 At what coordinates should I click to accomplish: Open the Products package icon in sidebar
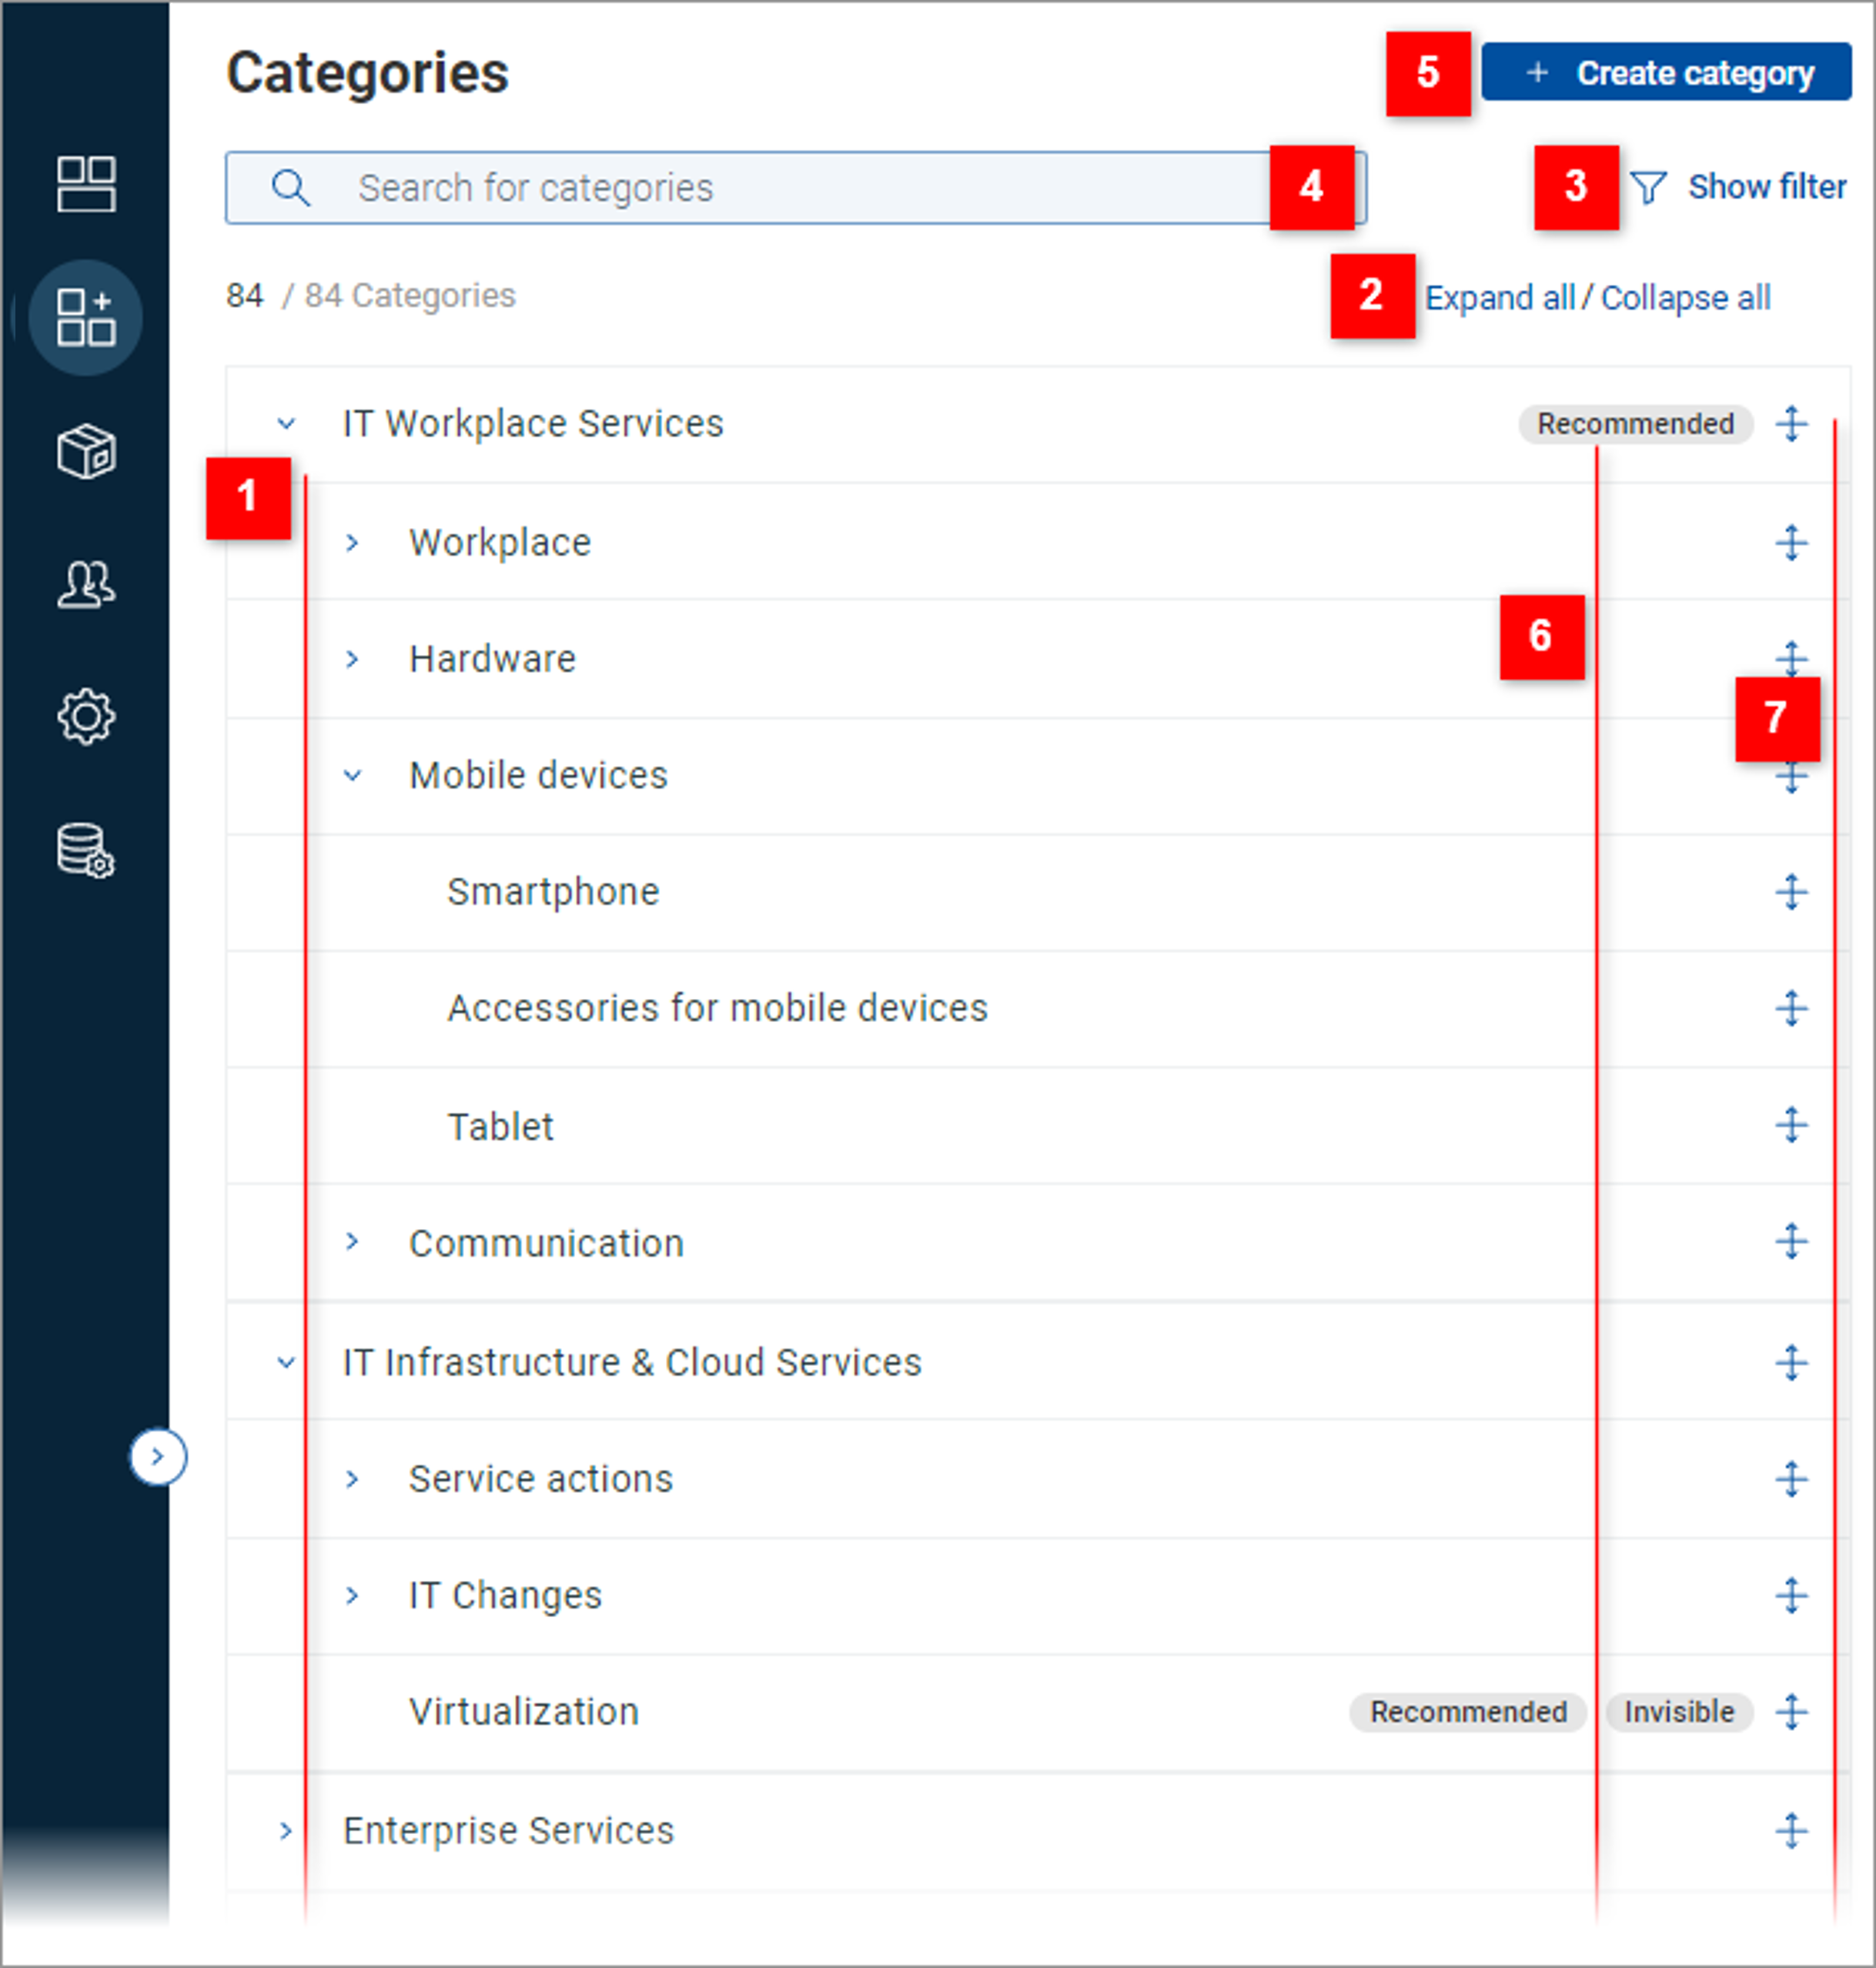pos(86,452)
